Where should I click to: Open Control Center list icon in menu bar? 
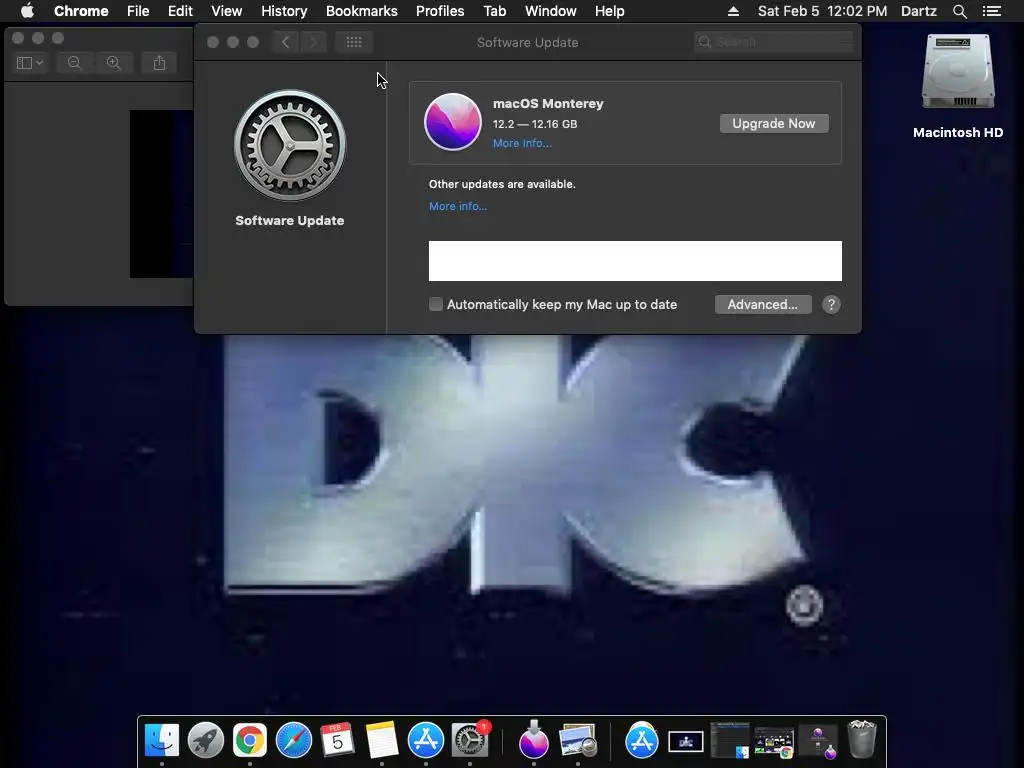tap(992, 11)
